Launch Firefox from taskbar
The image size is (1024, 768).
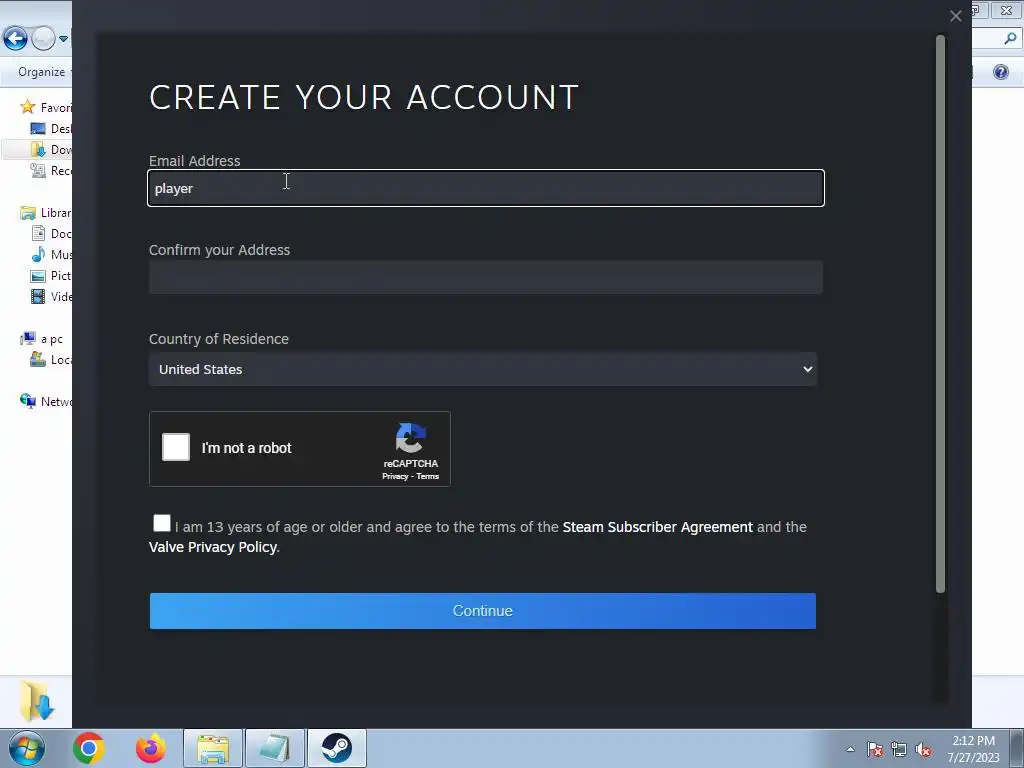tap(151, 748)
